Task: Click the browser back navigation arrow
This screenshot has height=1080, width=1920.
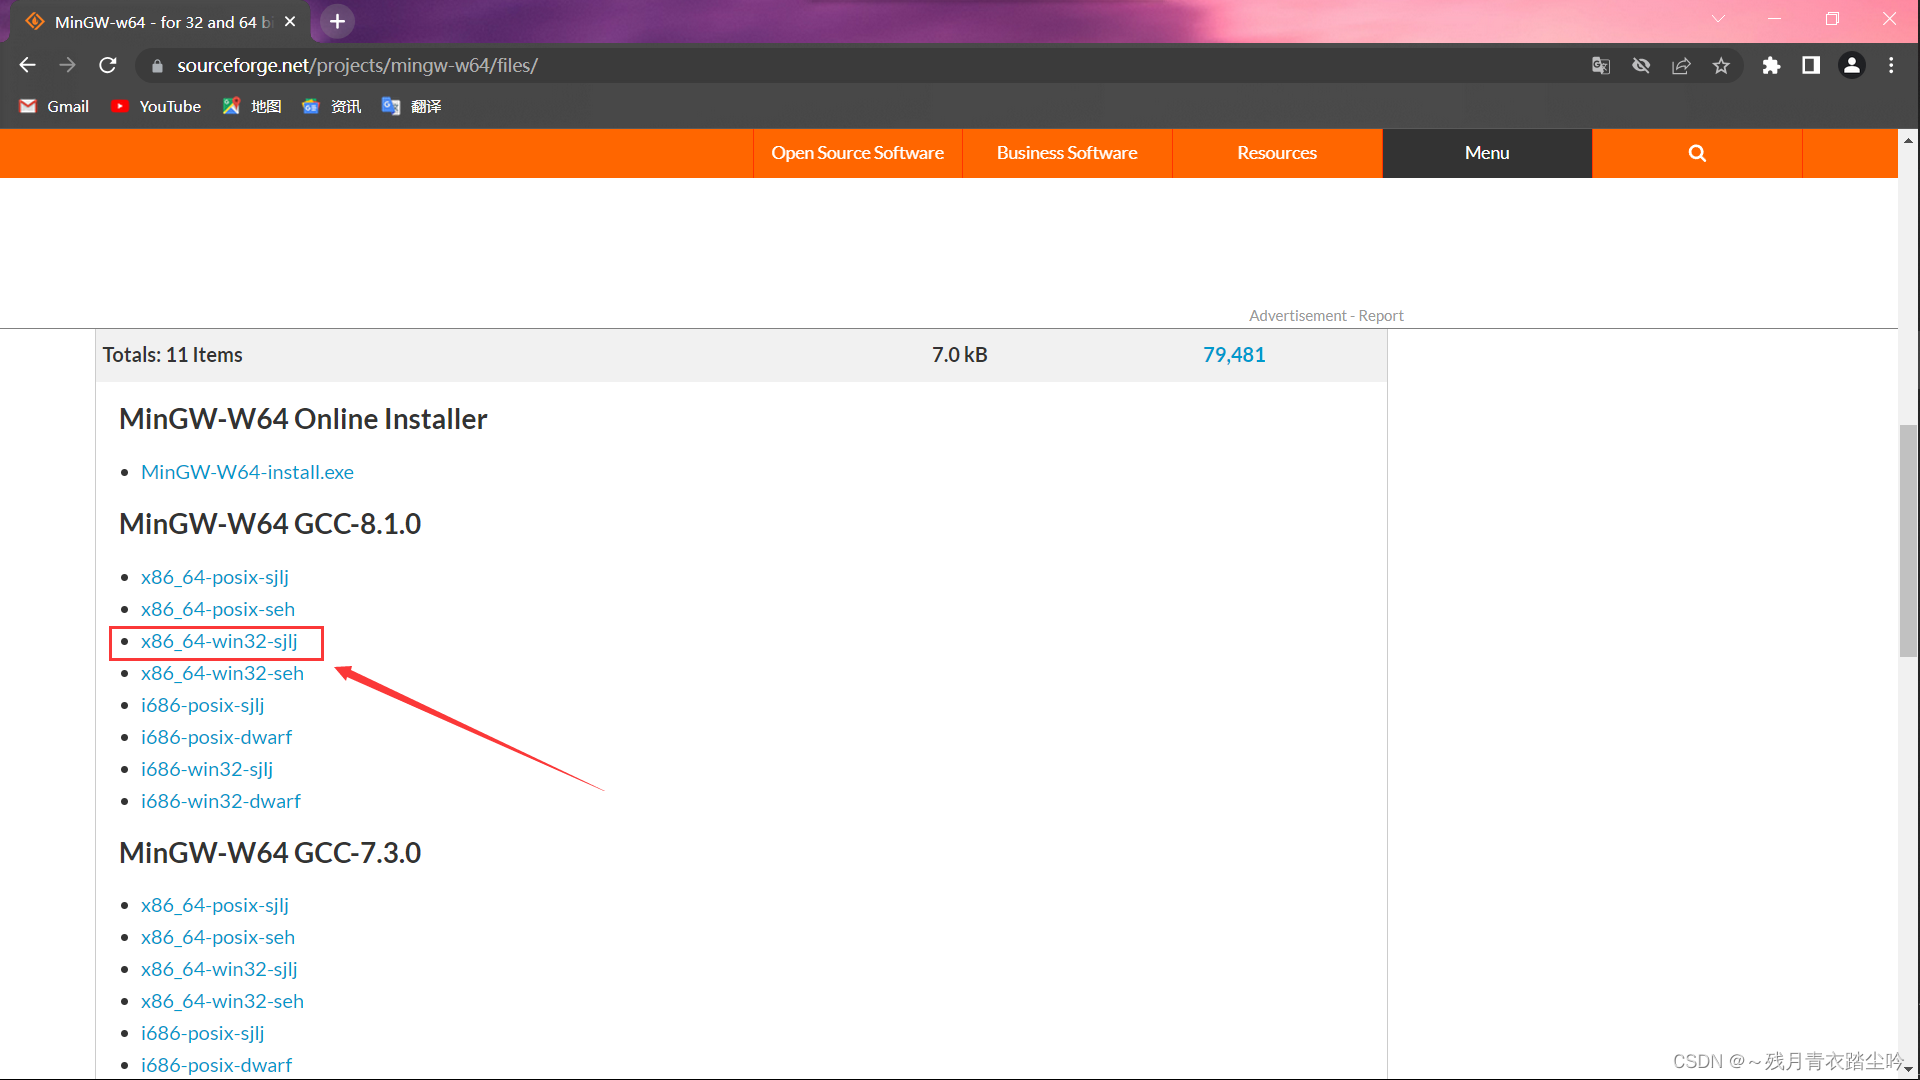Action: tap(29, 63)
